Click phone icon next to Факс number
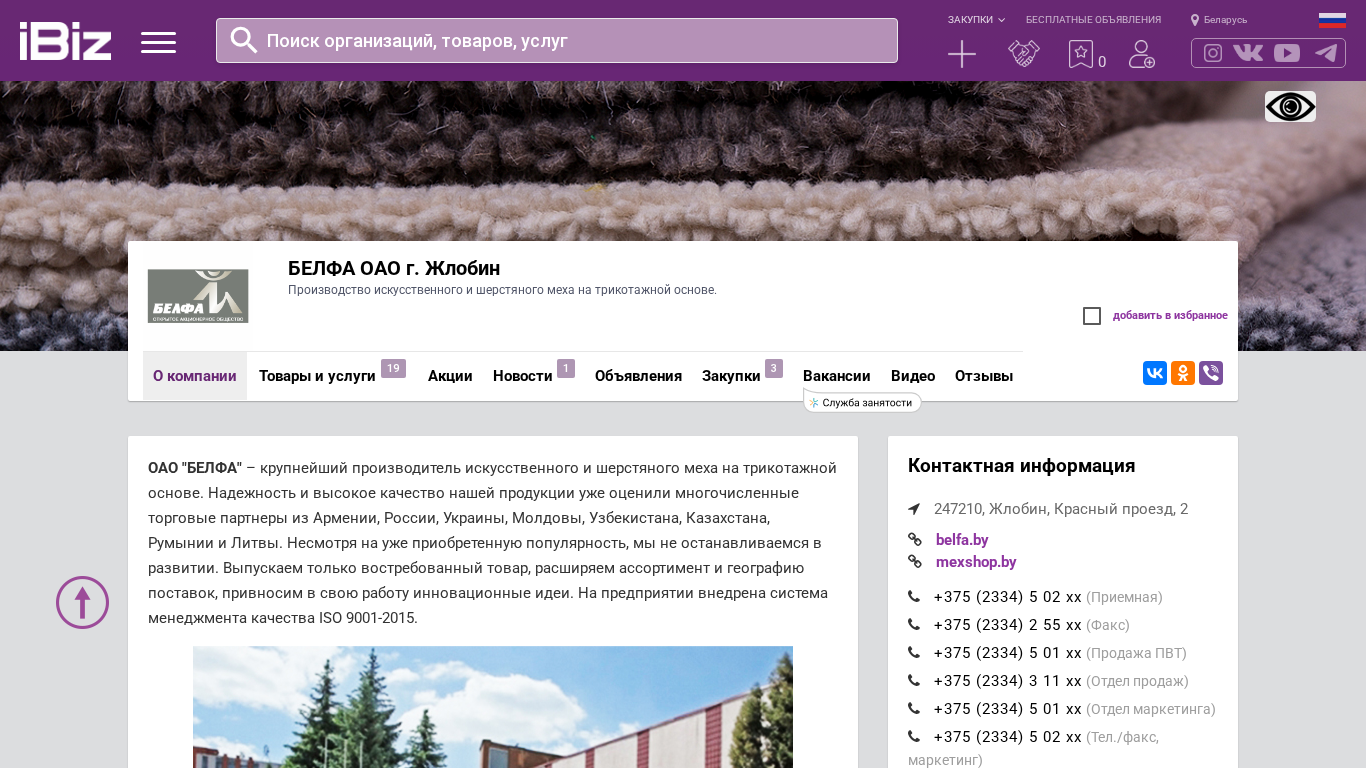The image size is (1366, 768). click(x=914, y=625)
